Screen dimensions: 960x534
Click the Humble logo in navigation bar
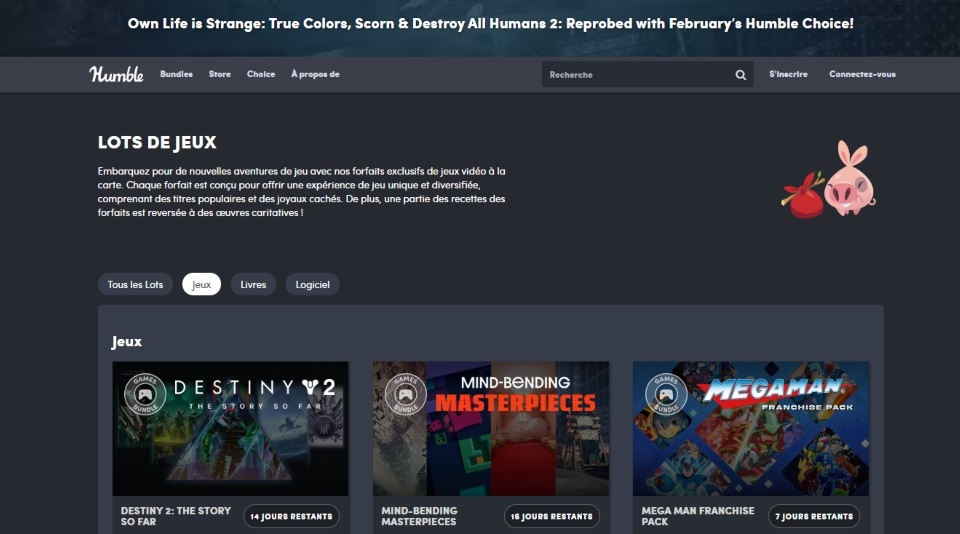pos(116,74)
